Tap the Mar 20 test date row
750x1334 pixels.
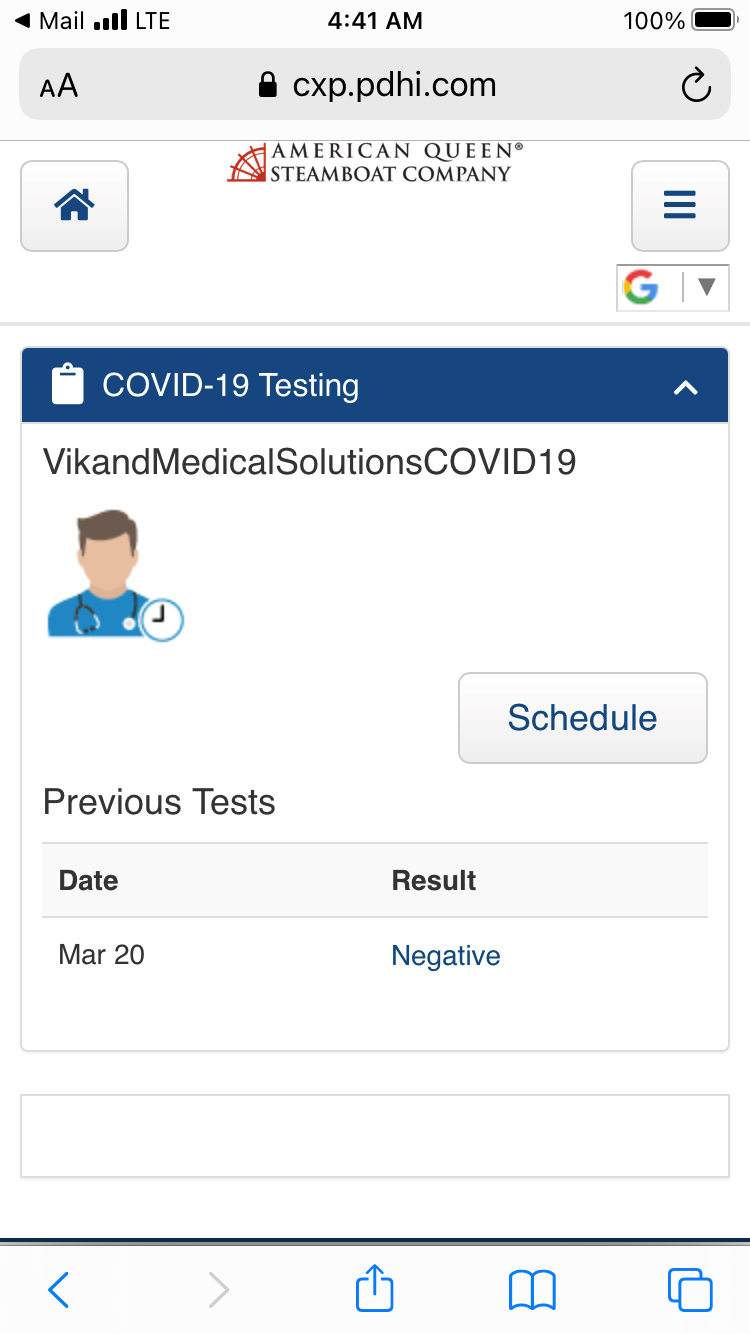(102, 955)
